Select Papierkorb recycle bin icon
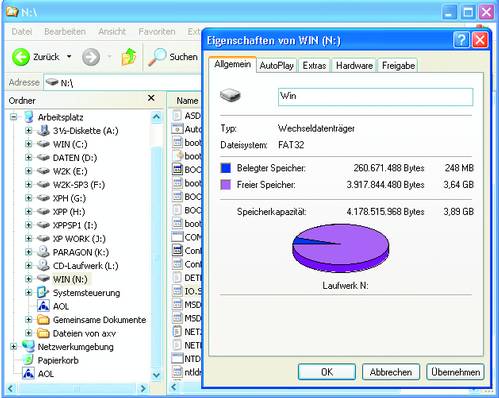 (x=28, y=360)
